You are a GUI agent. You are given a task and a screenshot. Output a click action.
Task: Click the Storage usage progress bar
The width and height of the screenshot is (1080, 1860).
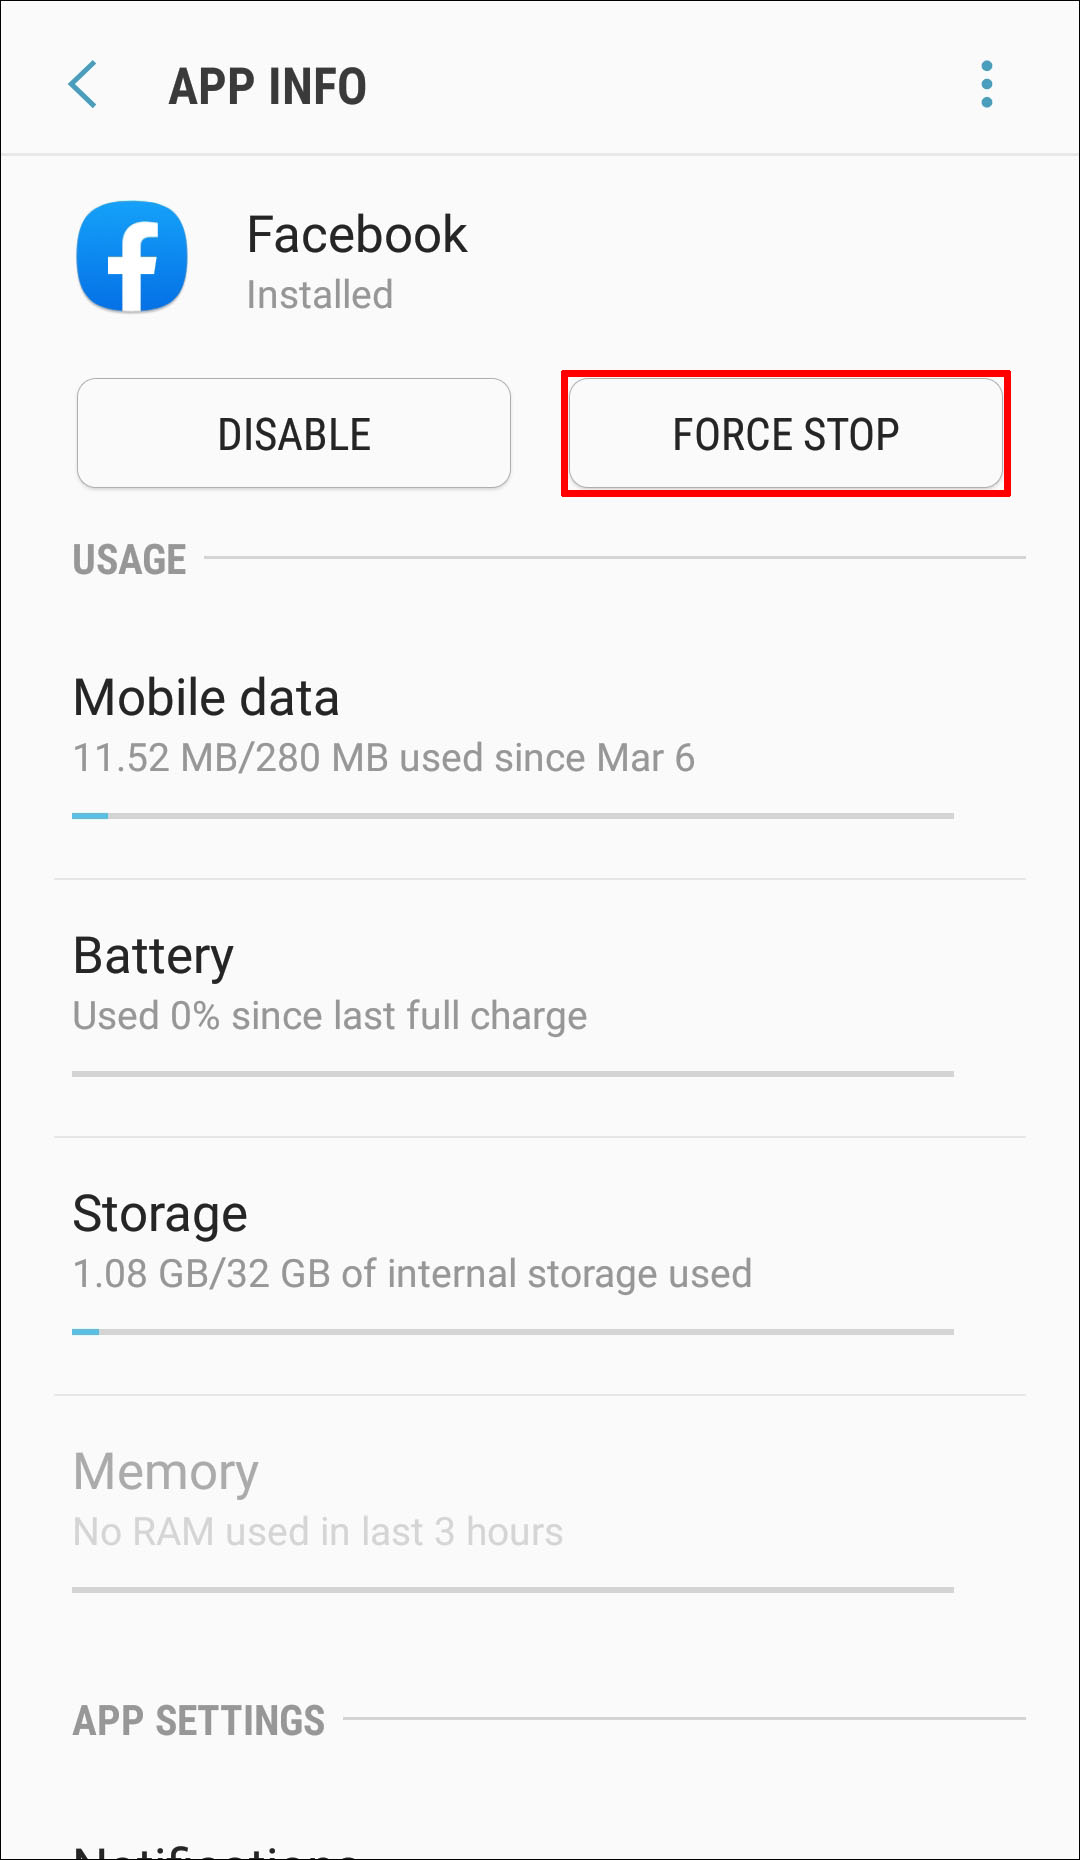[513, 1332]
